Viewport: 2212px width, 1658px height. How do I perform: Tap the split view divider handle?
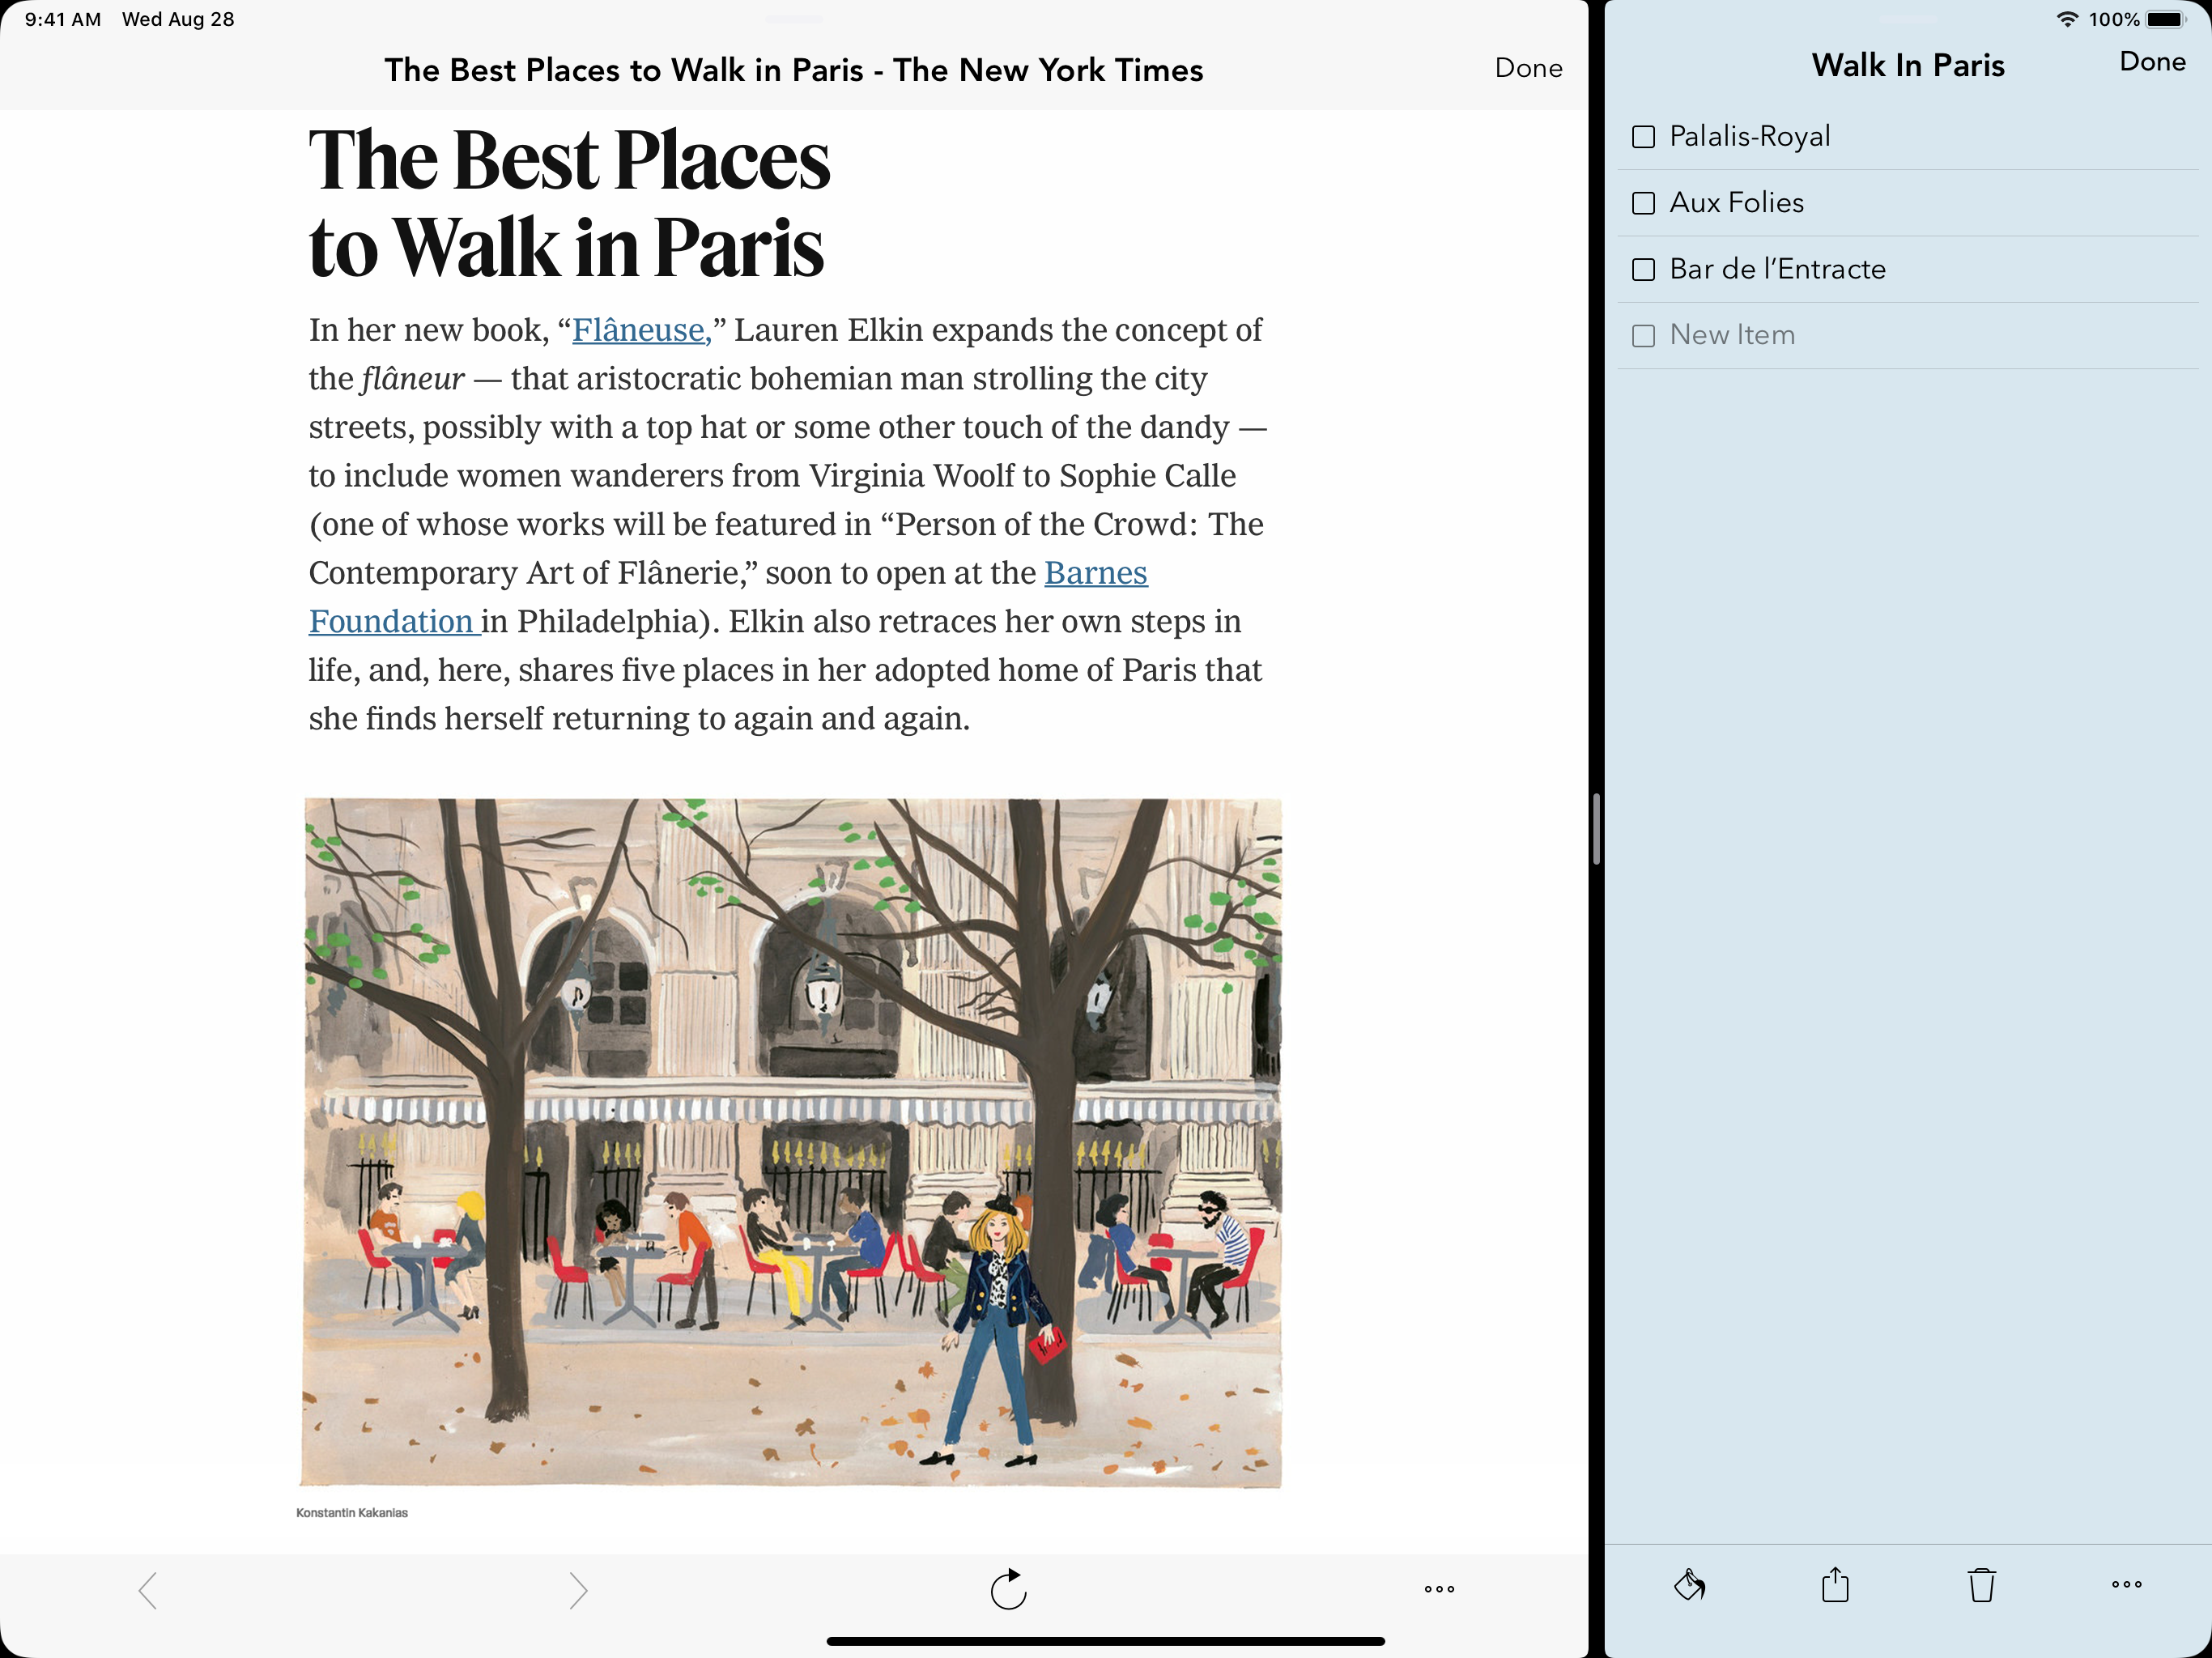[1596, 829]
